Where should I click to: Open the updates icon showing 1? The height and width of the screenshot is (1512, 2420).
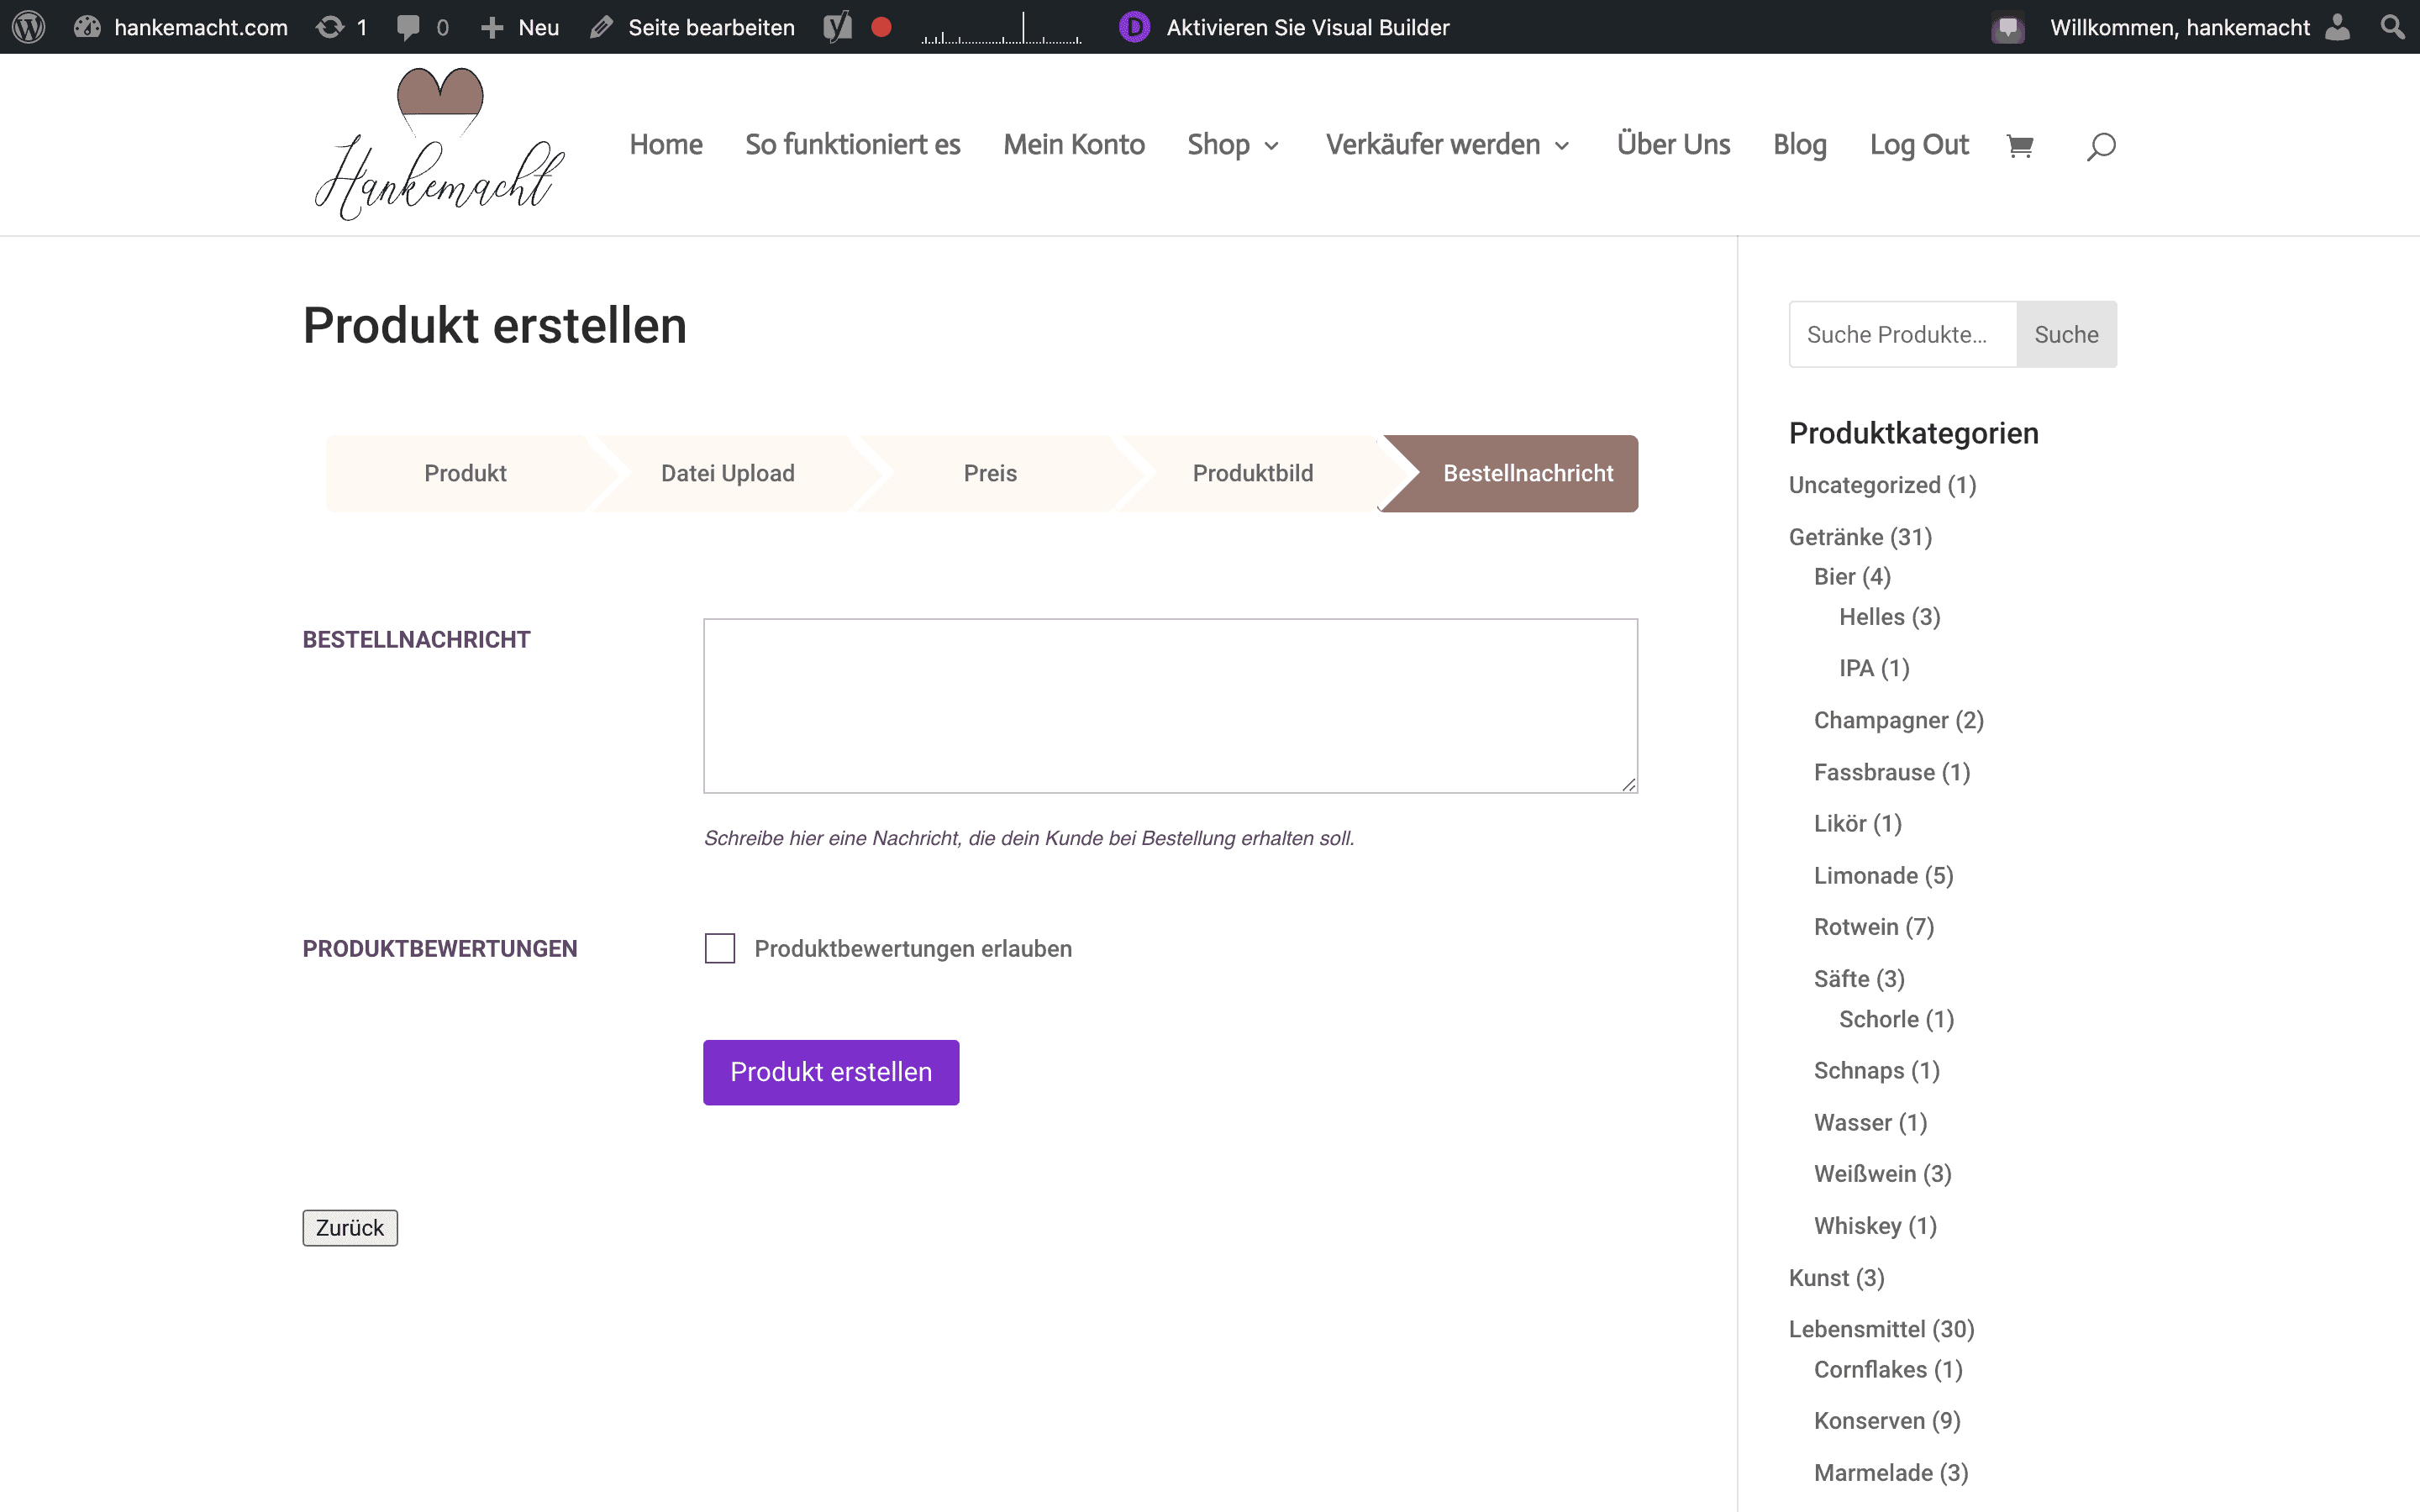[329, 27]
